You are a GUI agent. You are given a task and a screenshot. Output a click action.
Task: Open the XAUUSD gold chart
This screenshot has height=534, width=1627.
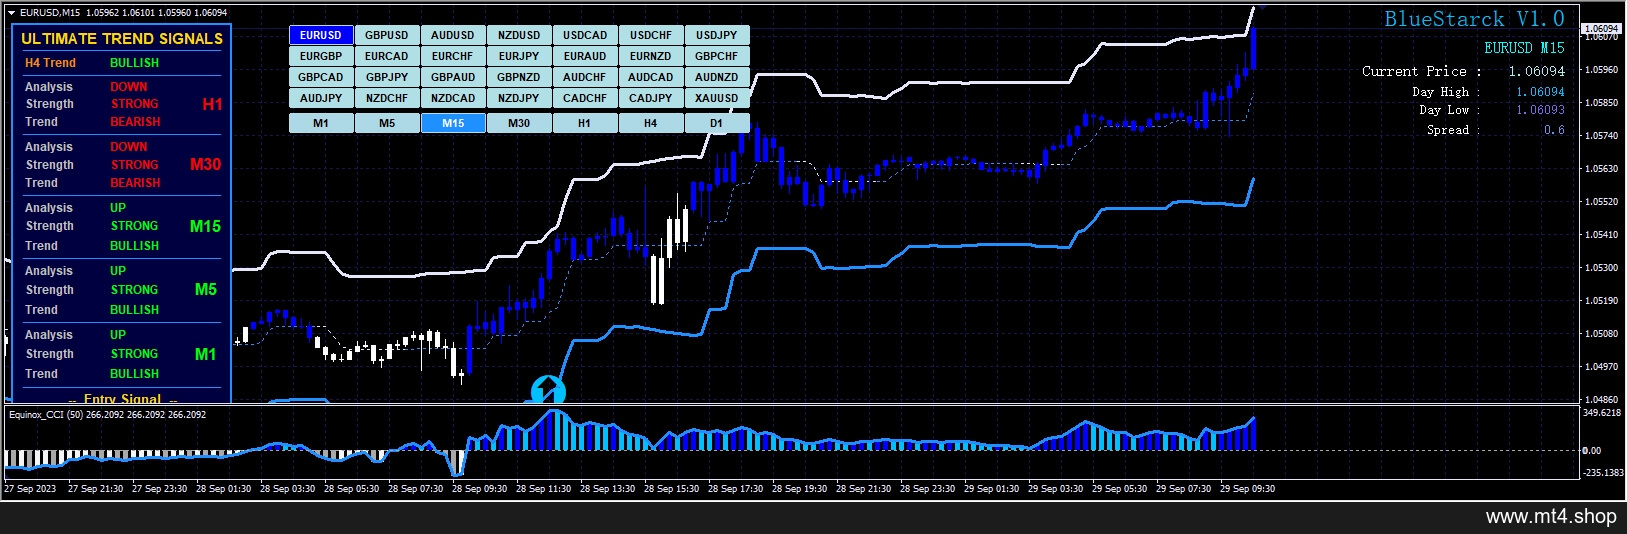point(717,98)
